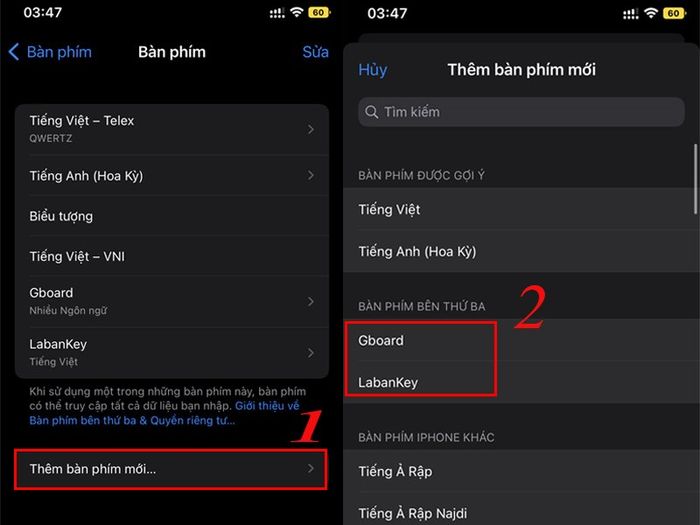This screenshot has width=700, height=525.
Task: Tap the Sửa edit button
Action: [315, 52]
